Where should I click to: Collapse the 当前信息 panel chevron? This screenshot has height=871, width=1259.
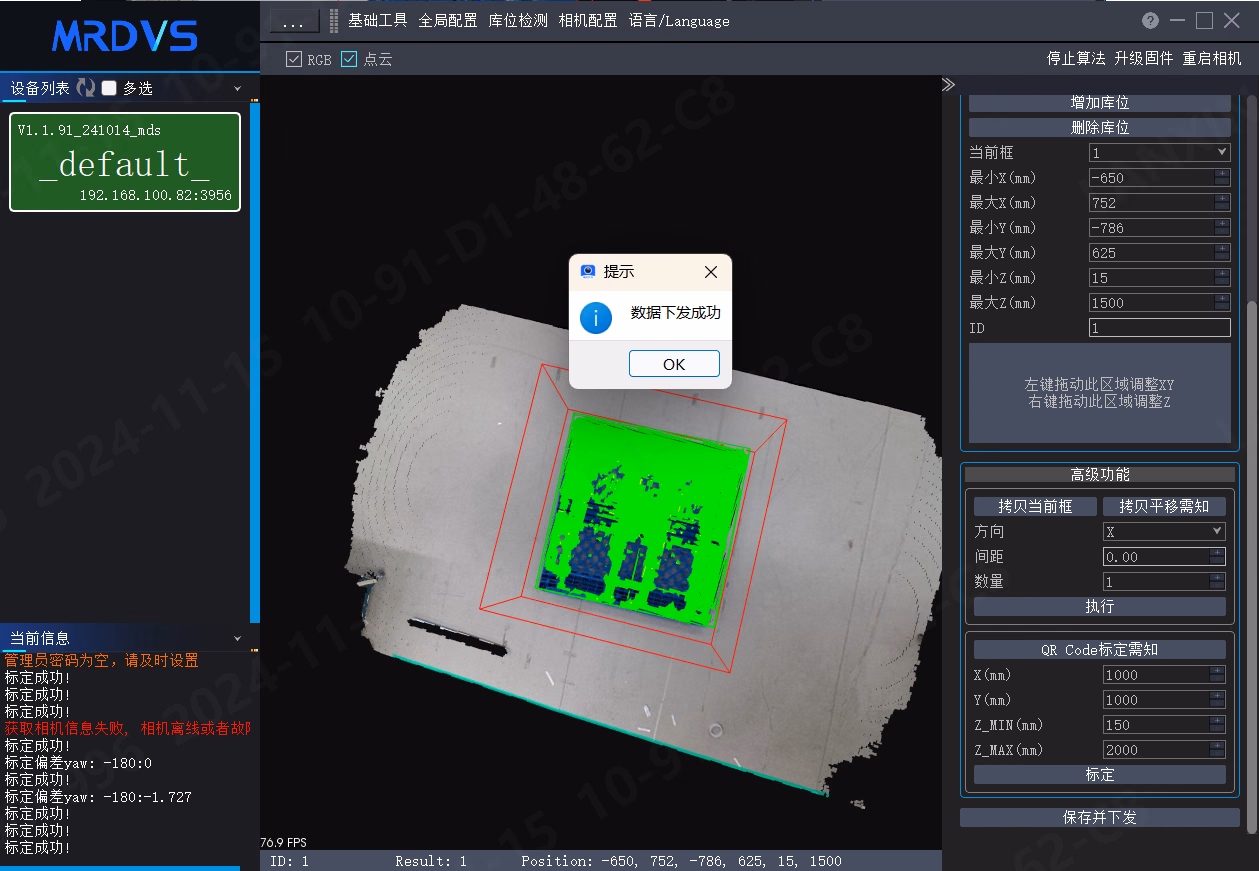point(237,638)
